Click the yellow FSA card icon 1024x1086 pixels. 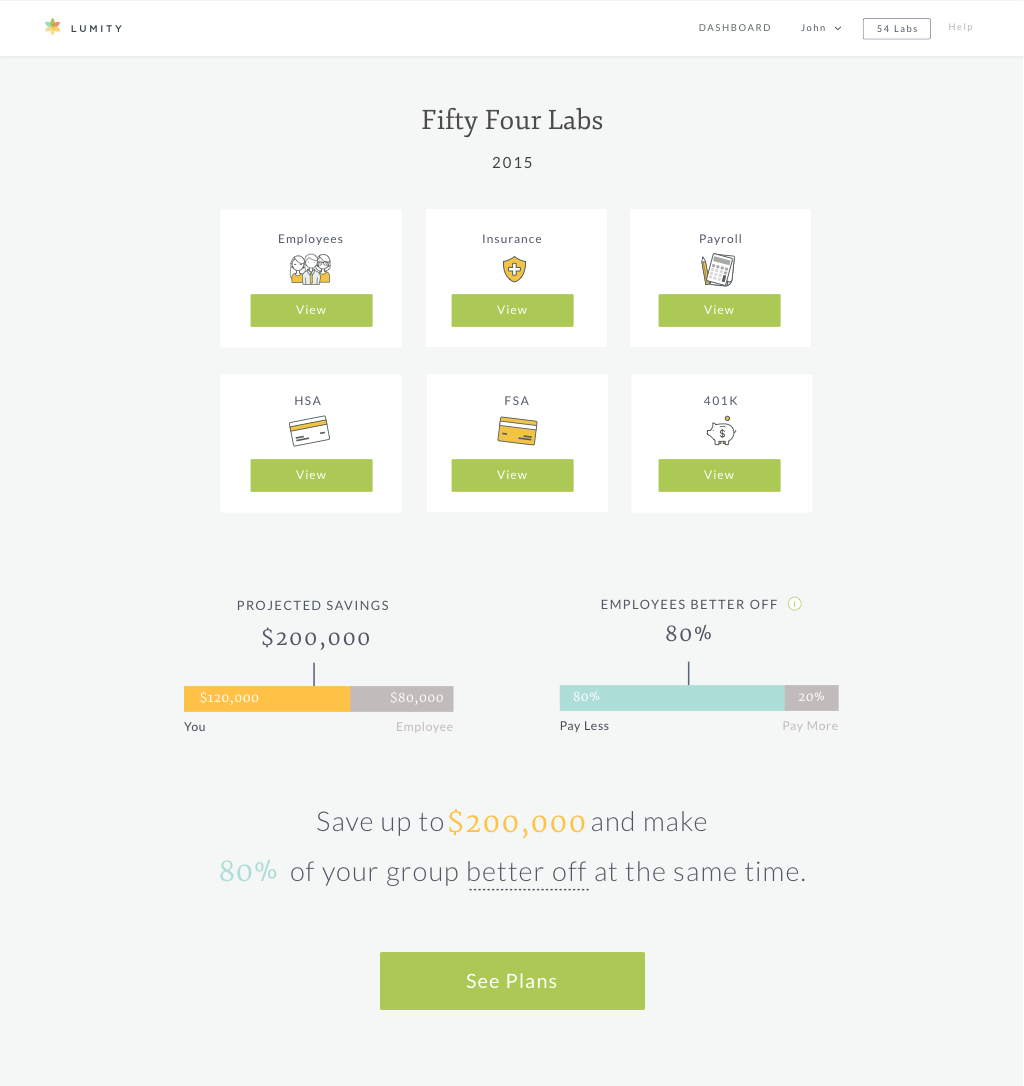point(518,431)
